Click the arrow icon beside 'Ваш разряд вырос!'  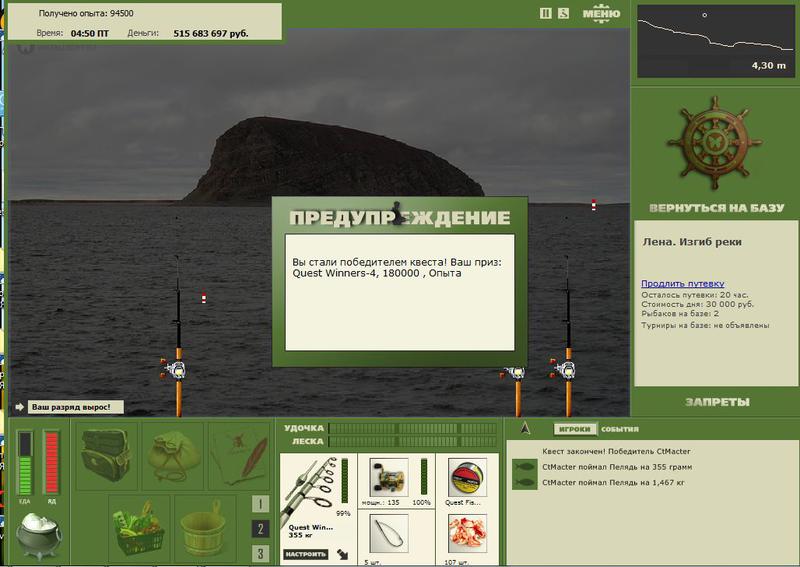[x=19, y=407]
